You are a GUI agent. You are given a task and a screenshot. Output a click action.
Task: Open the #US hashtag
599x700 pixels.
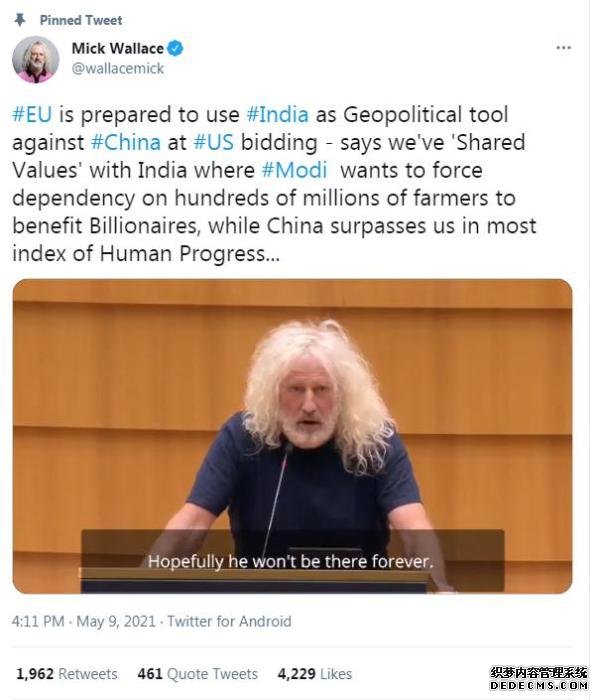[213, 142]
